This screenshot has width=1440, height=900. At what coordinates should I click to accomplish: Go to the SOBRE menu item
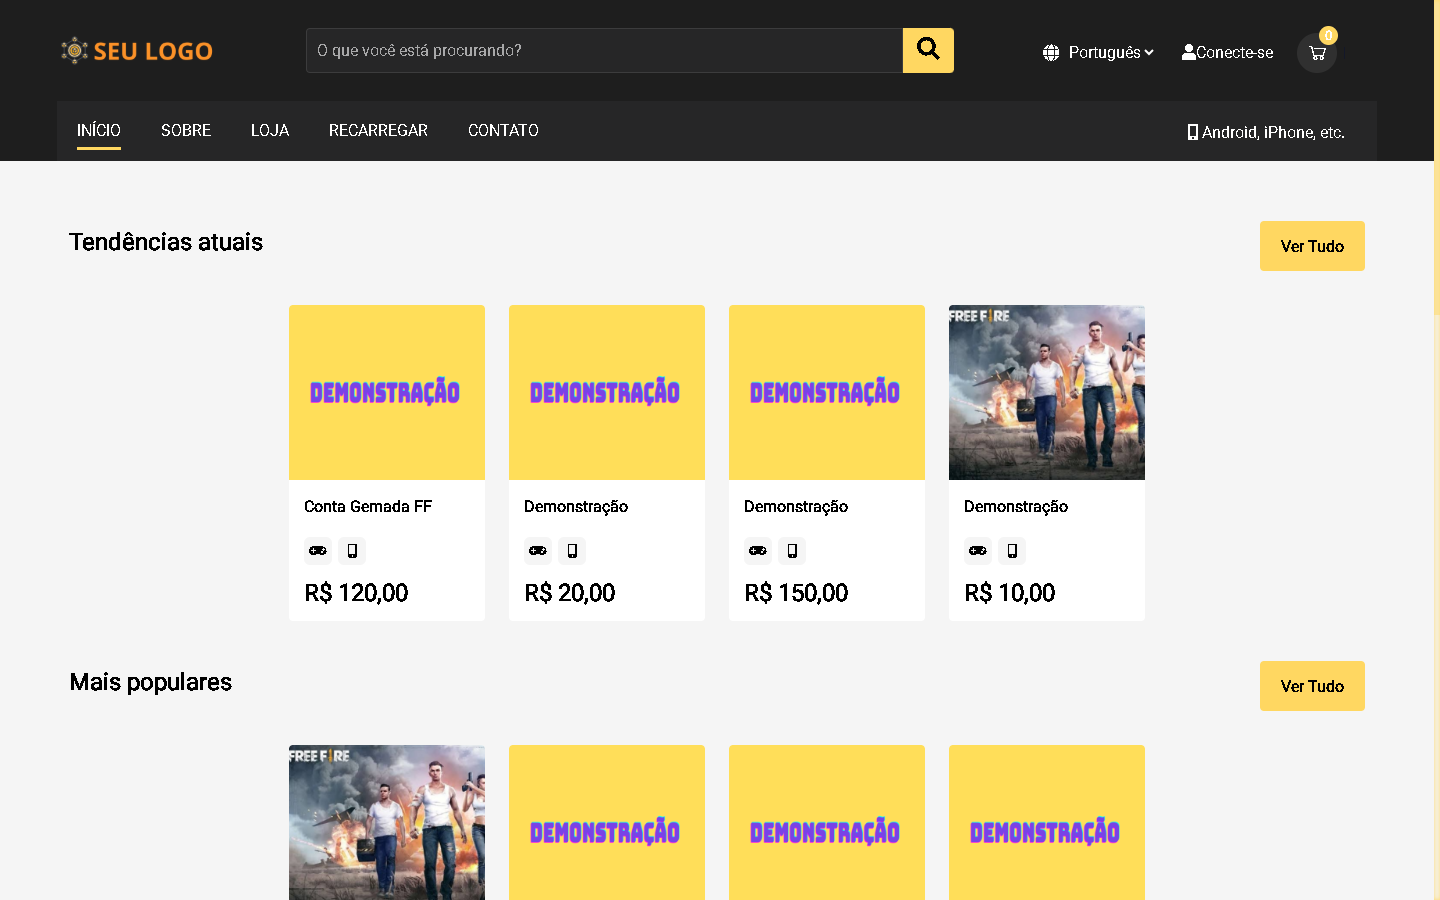click(186, 131)
